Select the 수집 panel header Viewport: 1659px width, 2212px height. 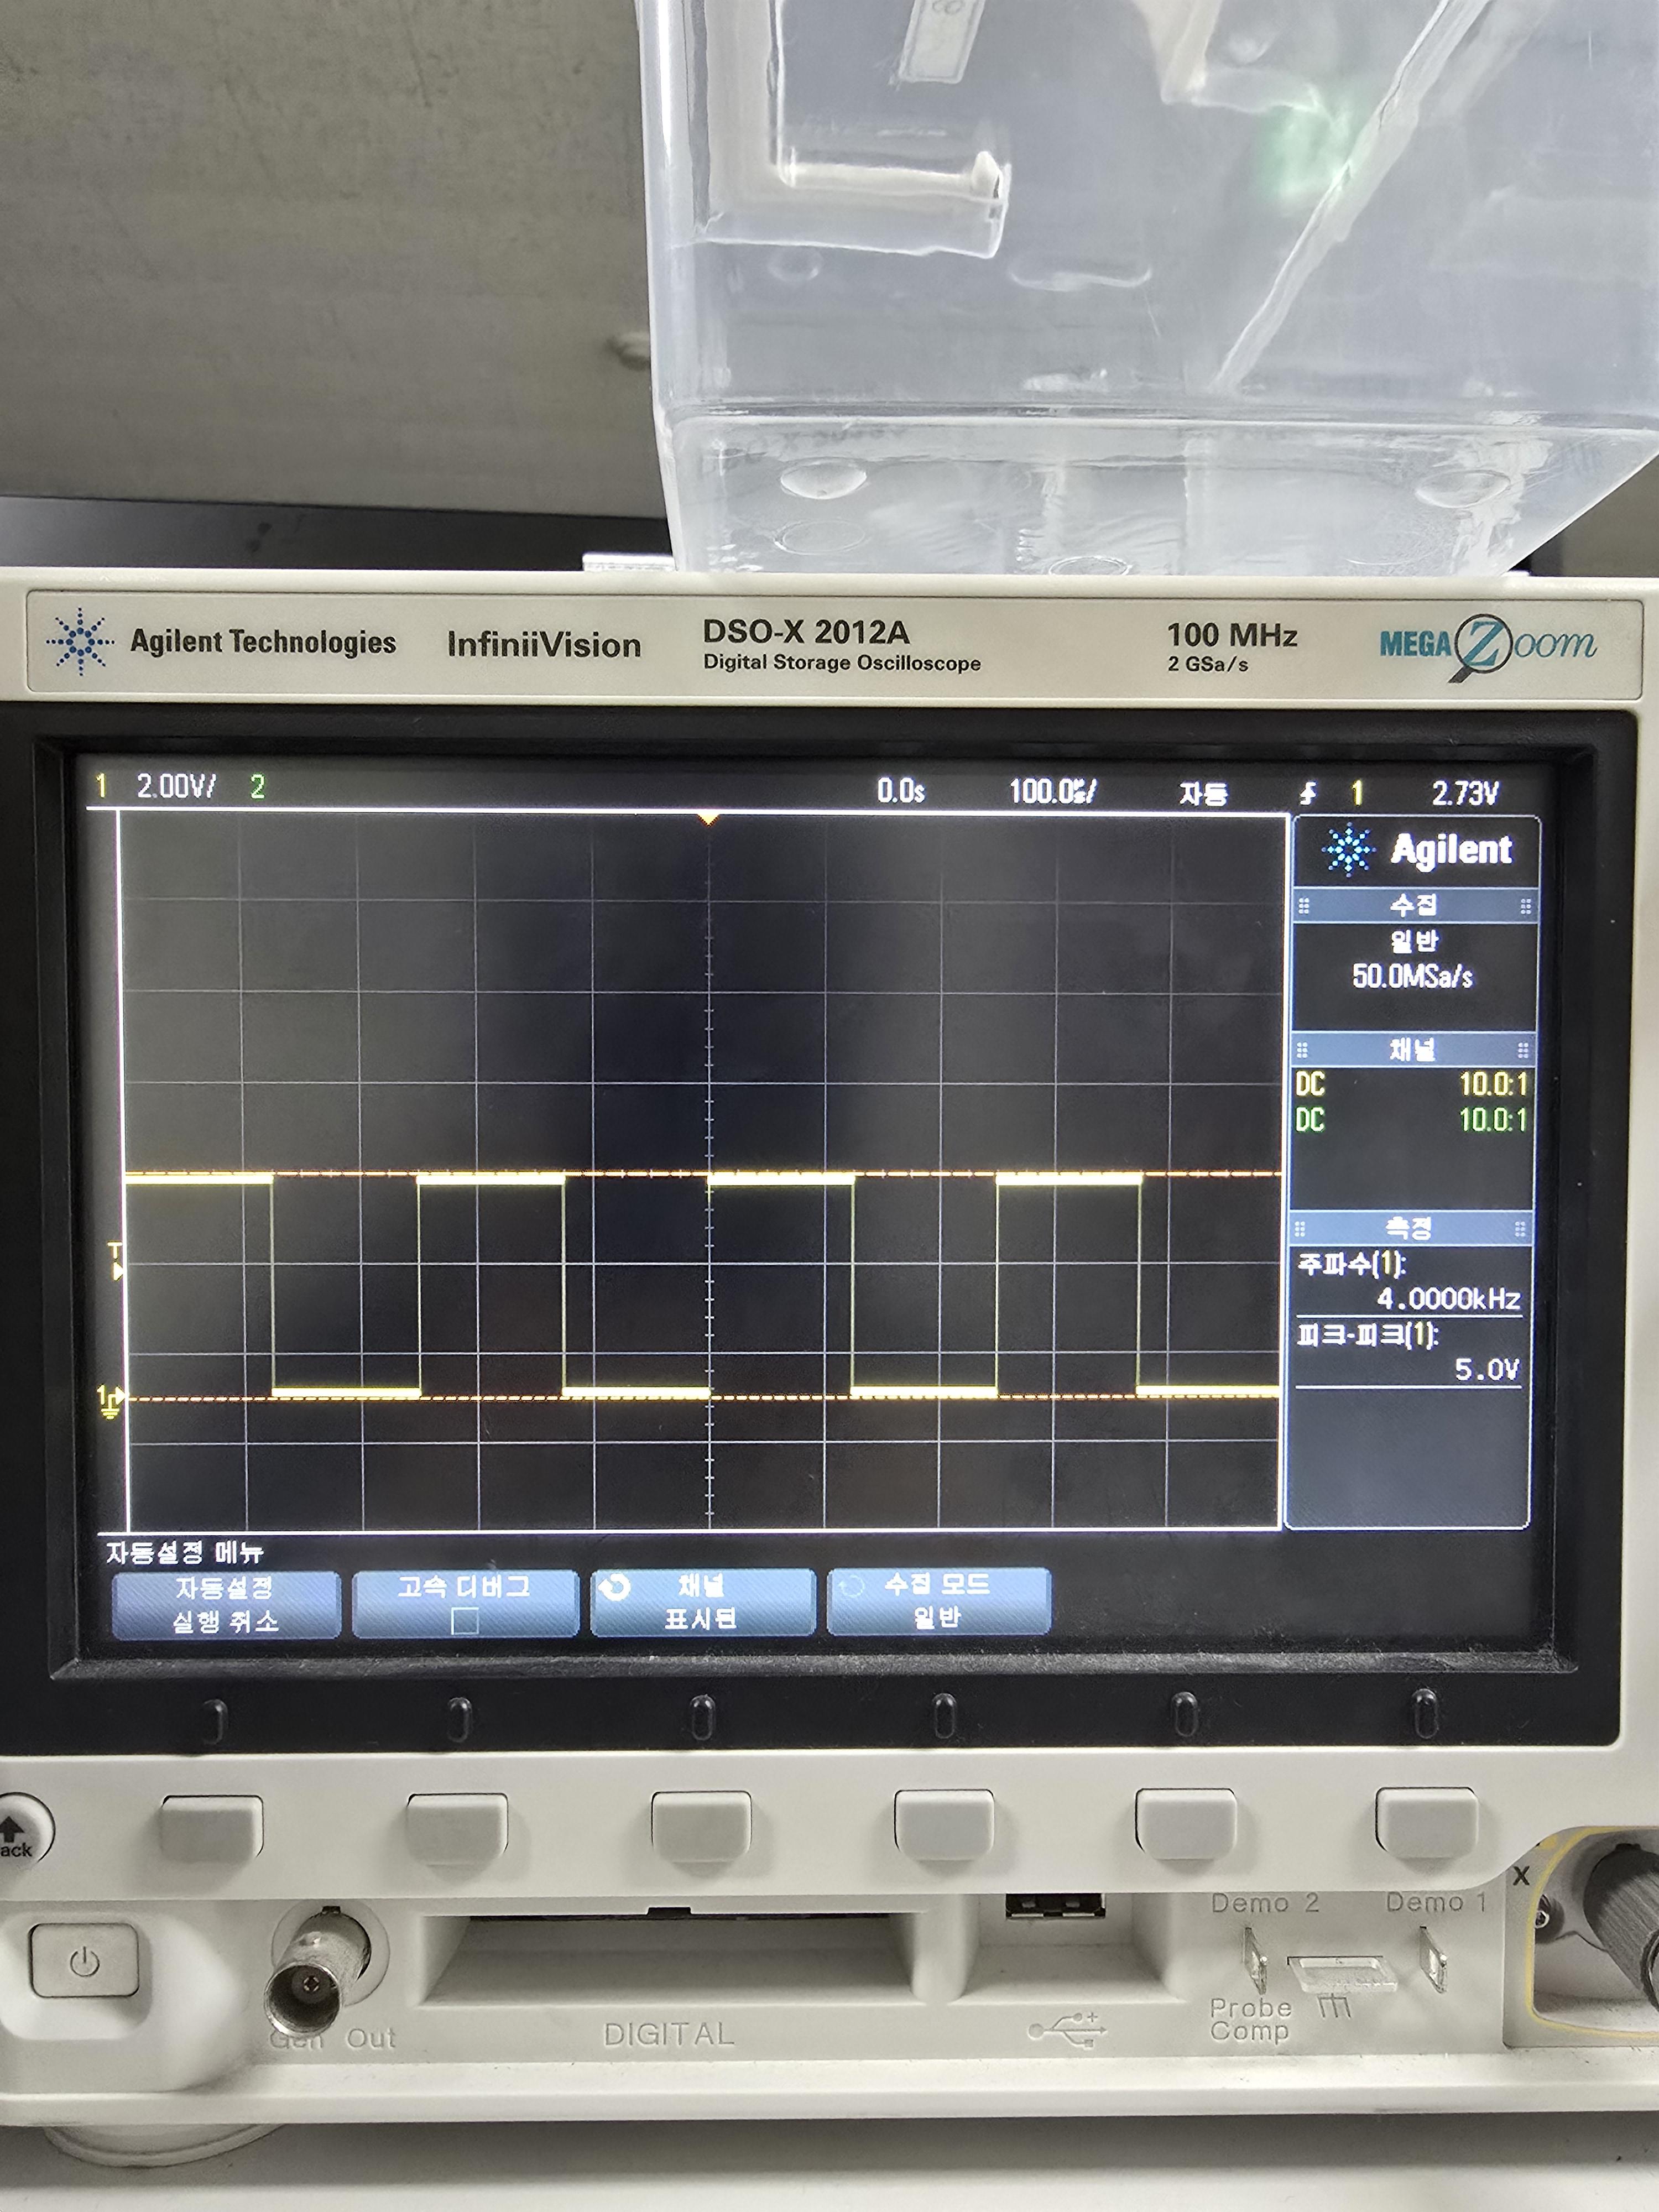click(x=1413, y=906)
